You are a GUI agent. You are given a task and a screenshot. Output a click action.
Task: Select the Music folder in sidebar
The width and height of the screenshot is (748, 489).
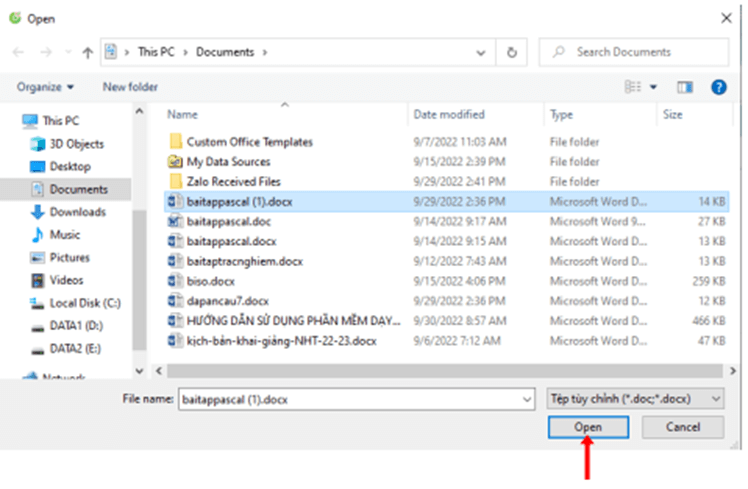click(x=65, y=235)
